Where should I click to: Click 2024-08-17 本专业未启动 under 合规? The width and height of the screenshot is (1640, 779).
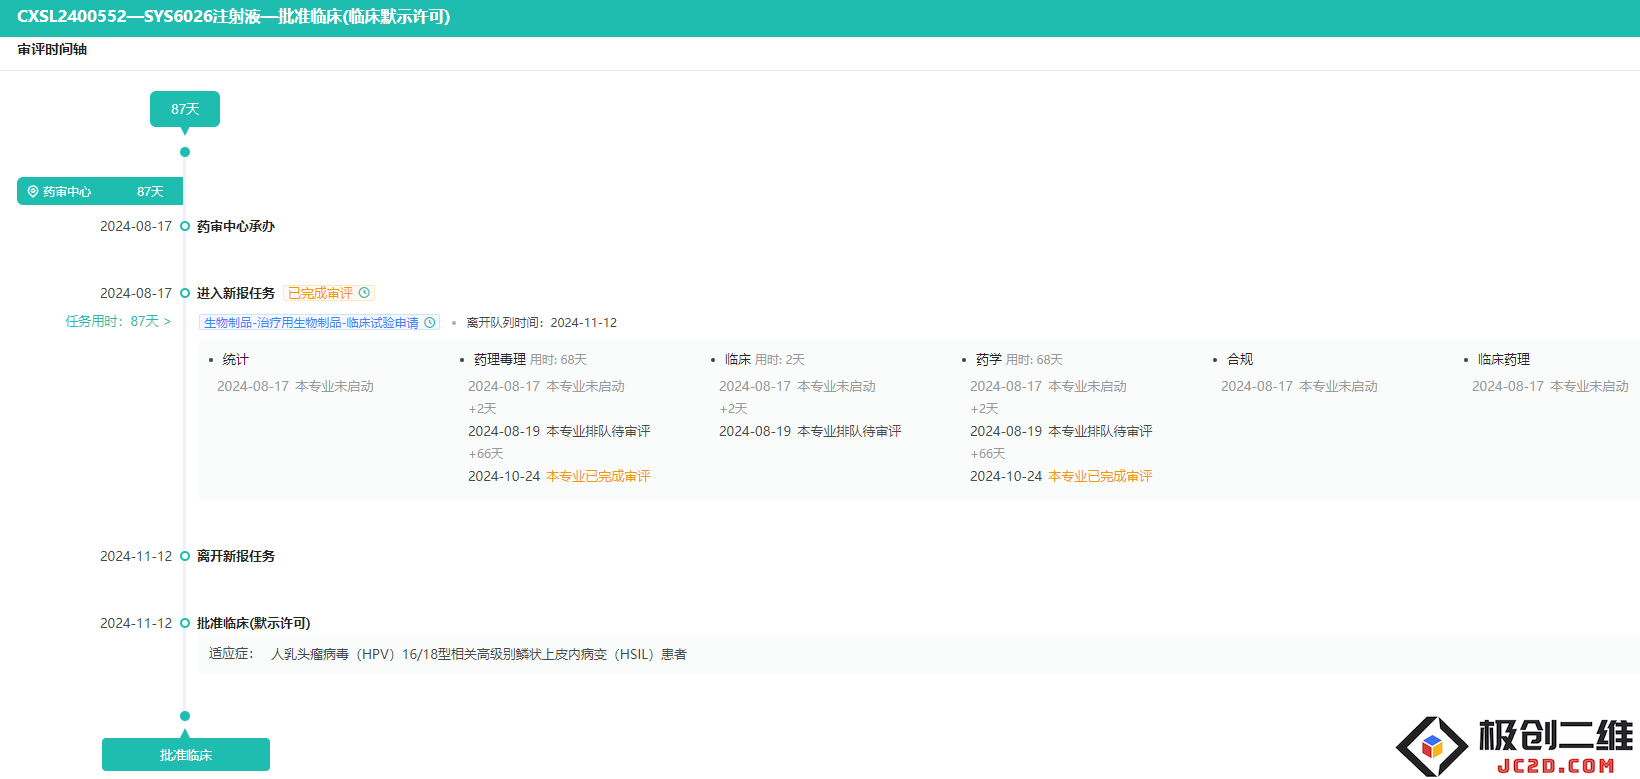[1299, 386]
